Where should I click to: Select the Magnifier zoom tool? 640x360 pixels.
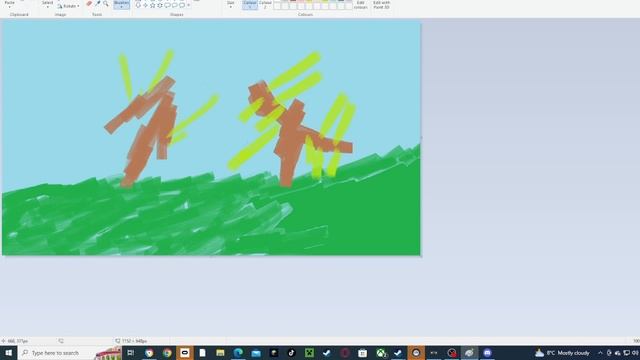(106, 4)
